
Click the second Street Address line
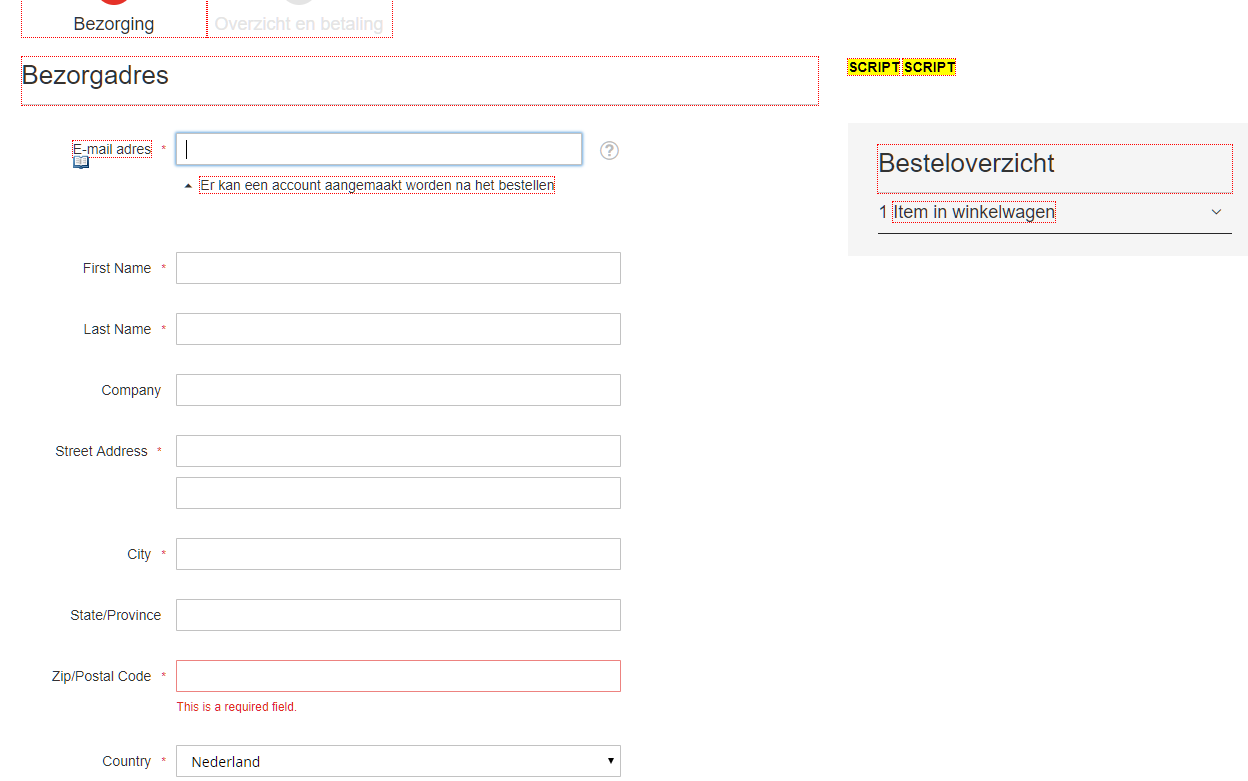[x=398, y=492]
